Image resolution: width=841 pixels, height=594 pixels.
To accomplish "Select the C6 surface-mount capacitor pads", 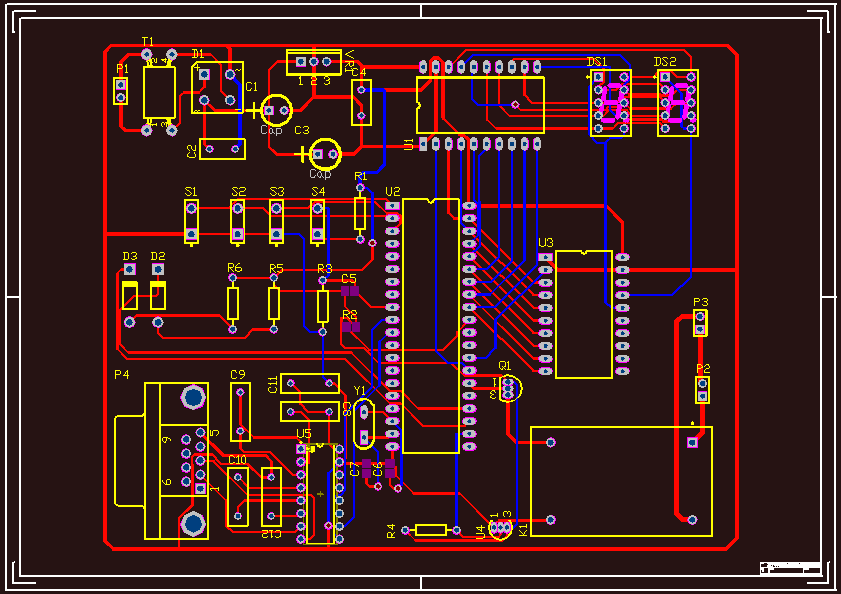I will pos(390,468).
